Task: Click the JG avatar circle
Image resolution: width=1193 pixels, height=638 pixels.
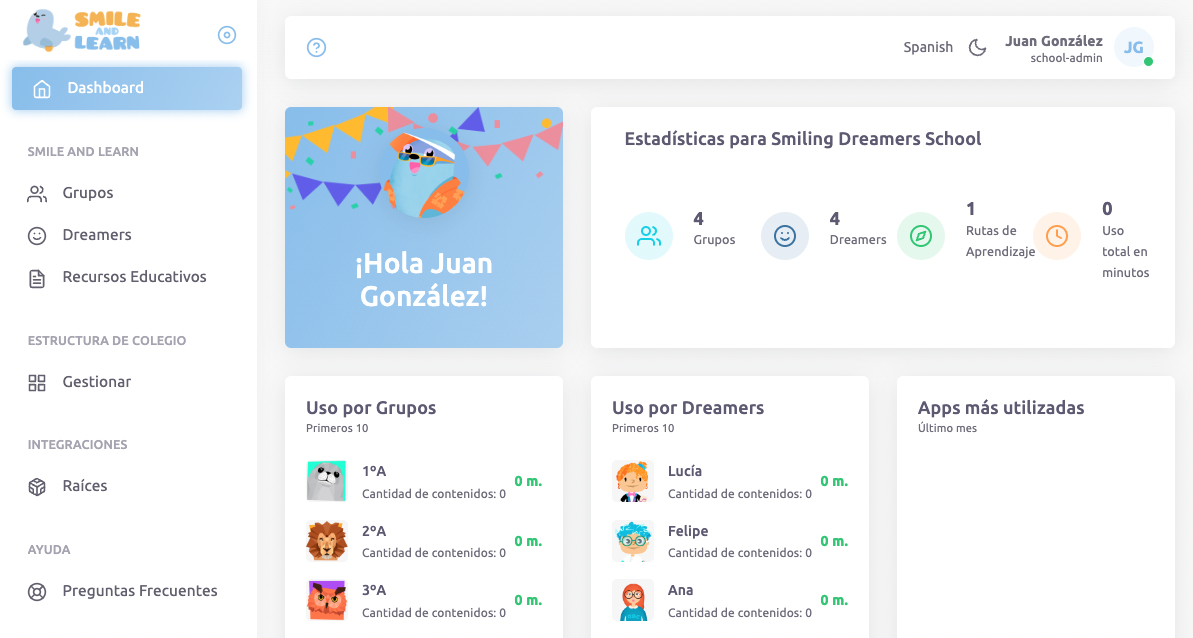Action: 1133,47
